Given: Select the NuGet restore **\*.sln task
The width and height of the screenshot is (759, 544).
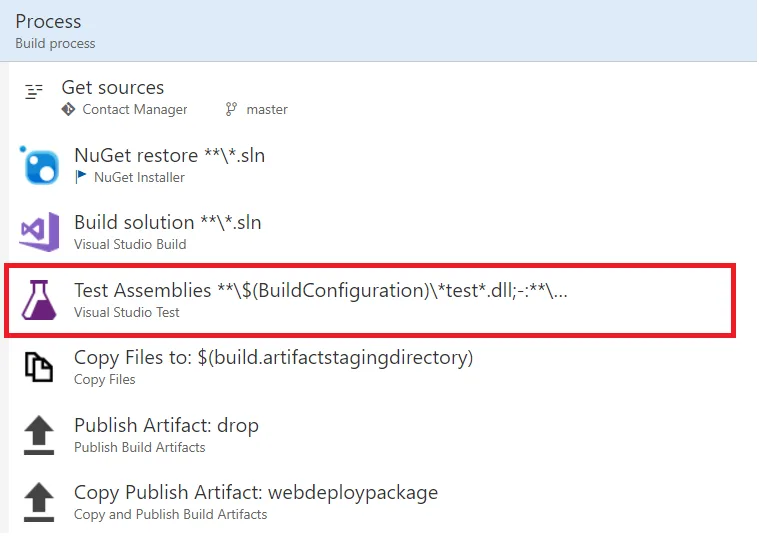Looking at the screenshot, I should click(x=169, y=155).
